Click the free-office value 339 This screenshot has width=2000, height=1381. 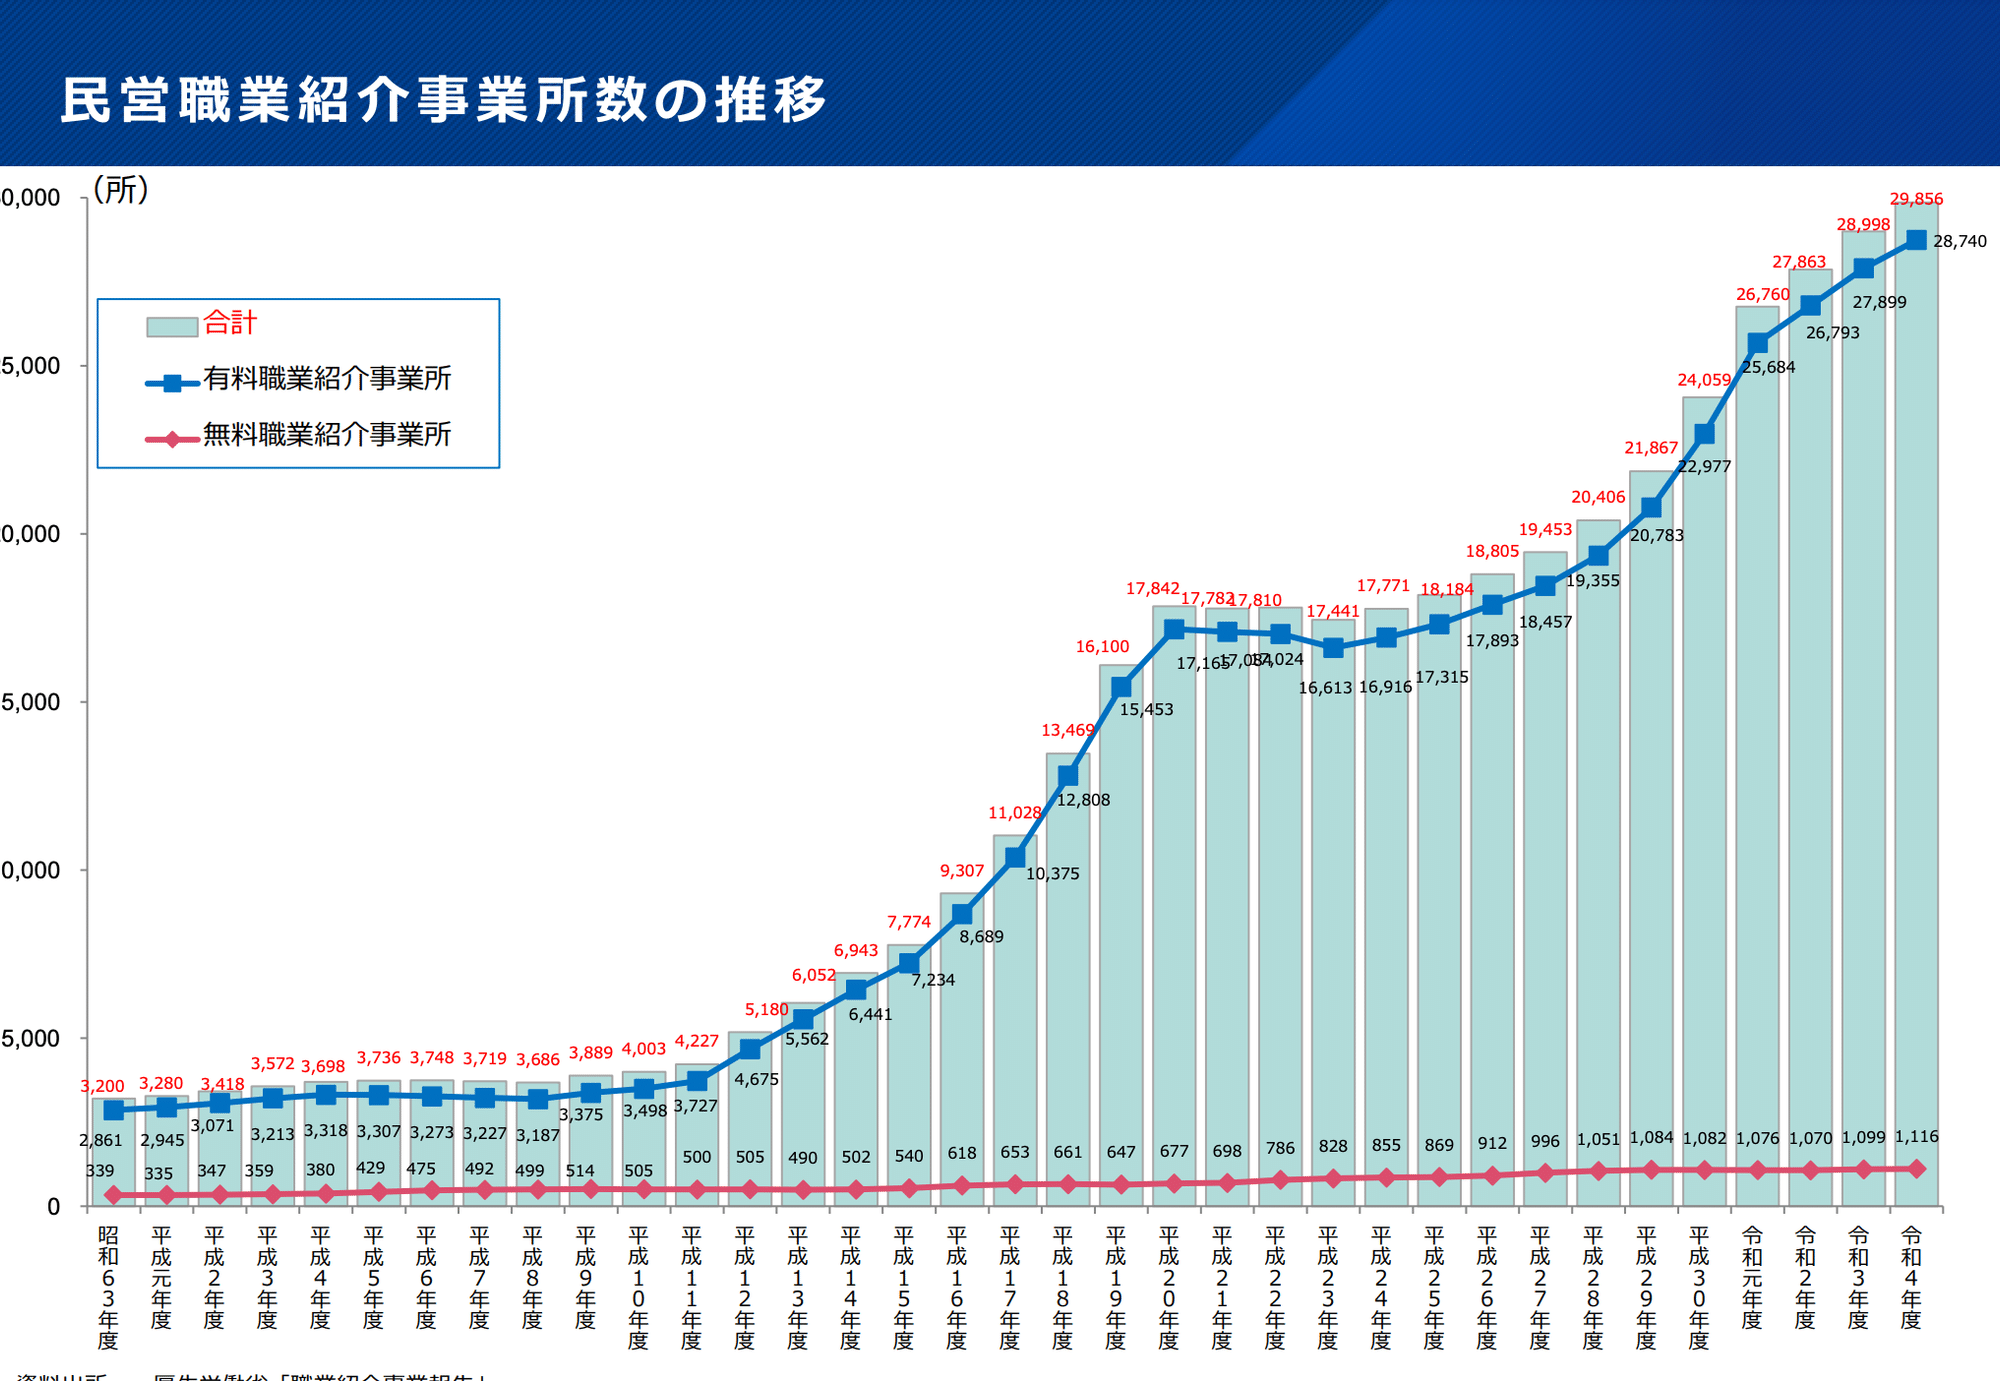point(100,1170)
